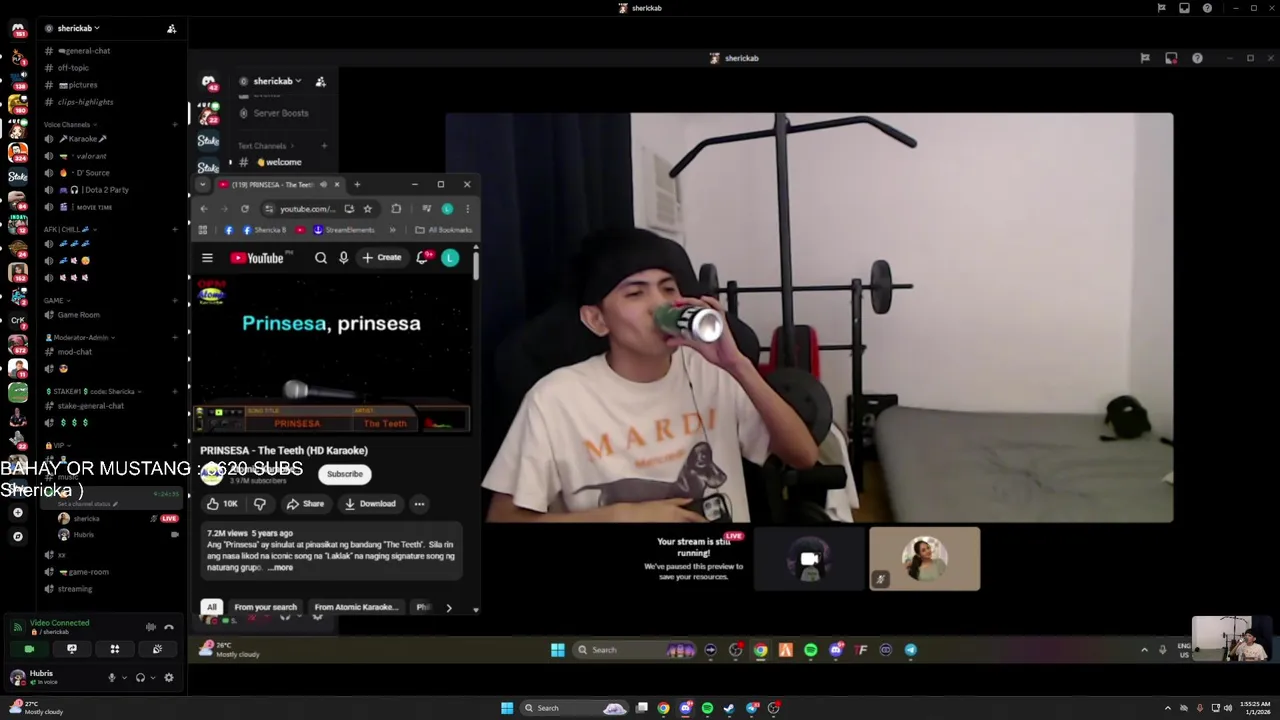The image size is (1280, 720).
Task: Open the Stake server icon in sidebar
Action: click(18, 177)
